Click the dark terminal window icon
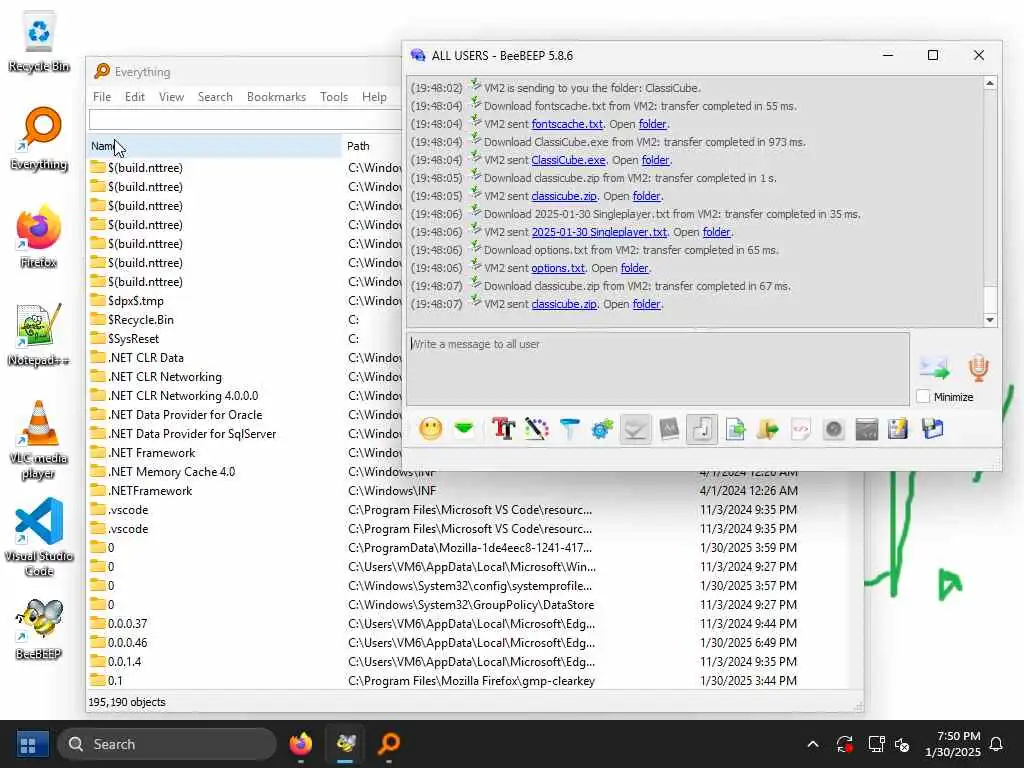1024x768 pixels. point(867,429)
